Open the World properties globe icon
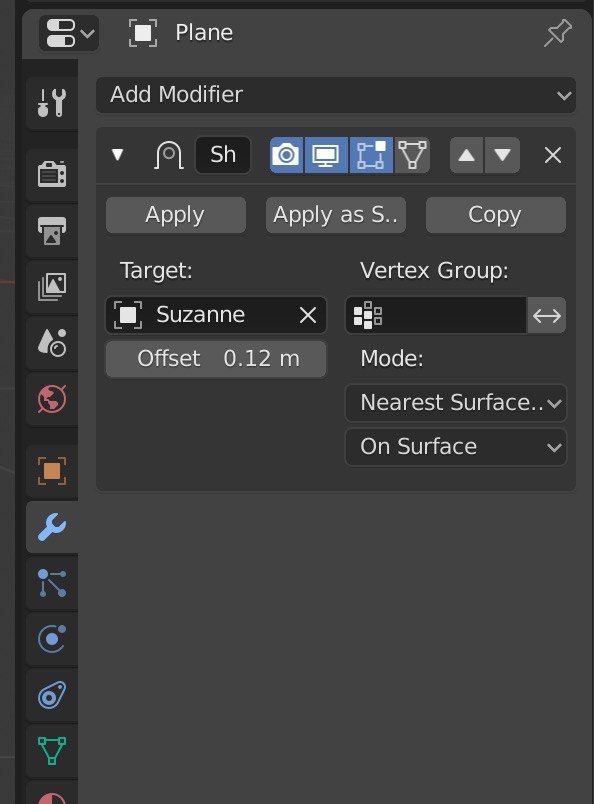This screenshot has width=594, height=804. coord(52,399)
